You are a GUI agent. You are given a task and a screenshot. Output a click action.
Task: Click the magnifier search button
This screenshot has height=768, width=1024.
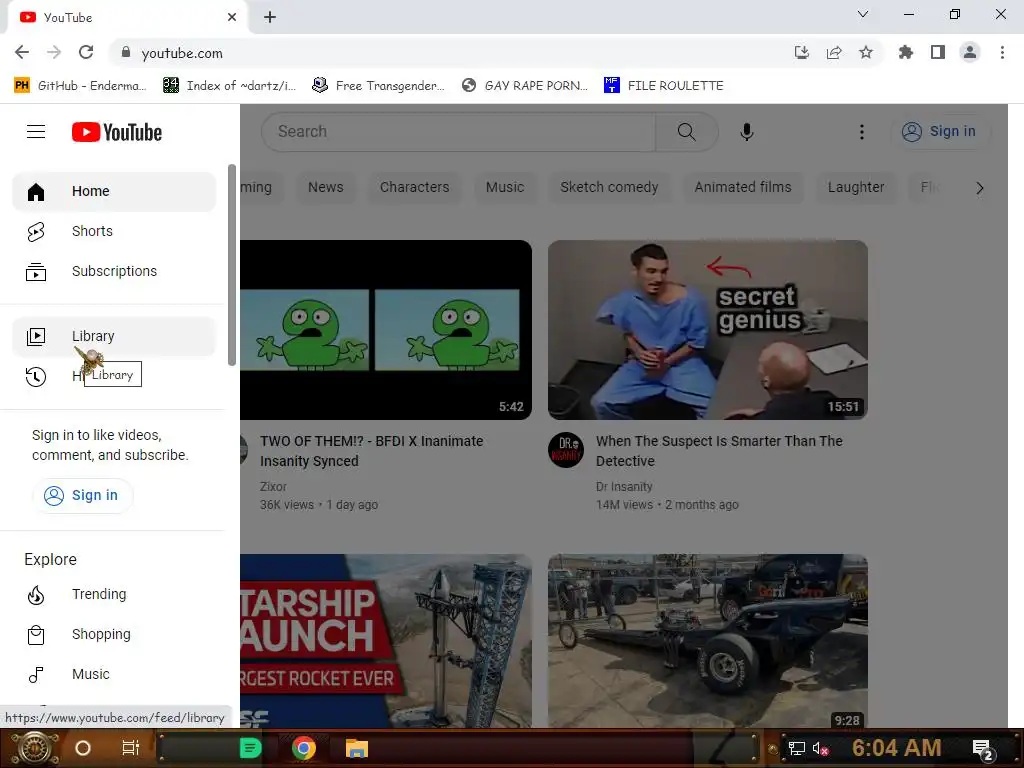click(x=686, y=132)
